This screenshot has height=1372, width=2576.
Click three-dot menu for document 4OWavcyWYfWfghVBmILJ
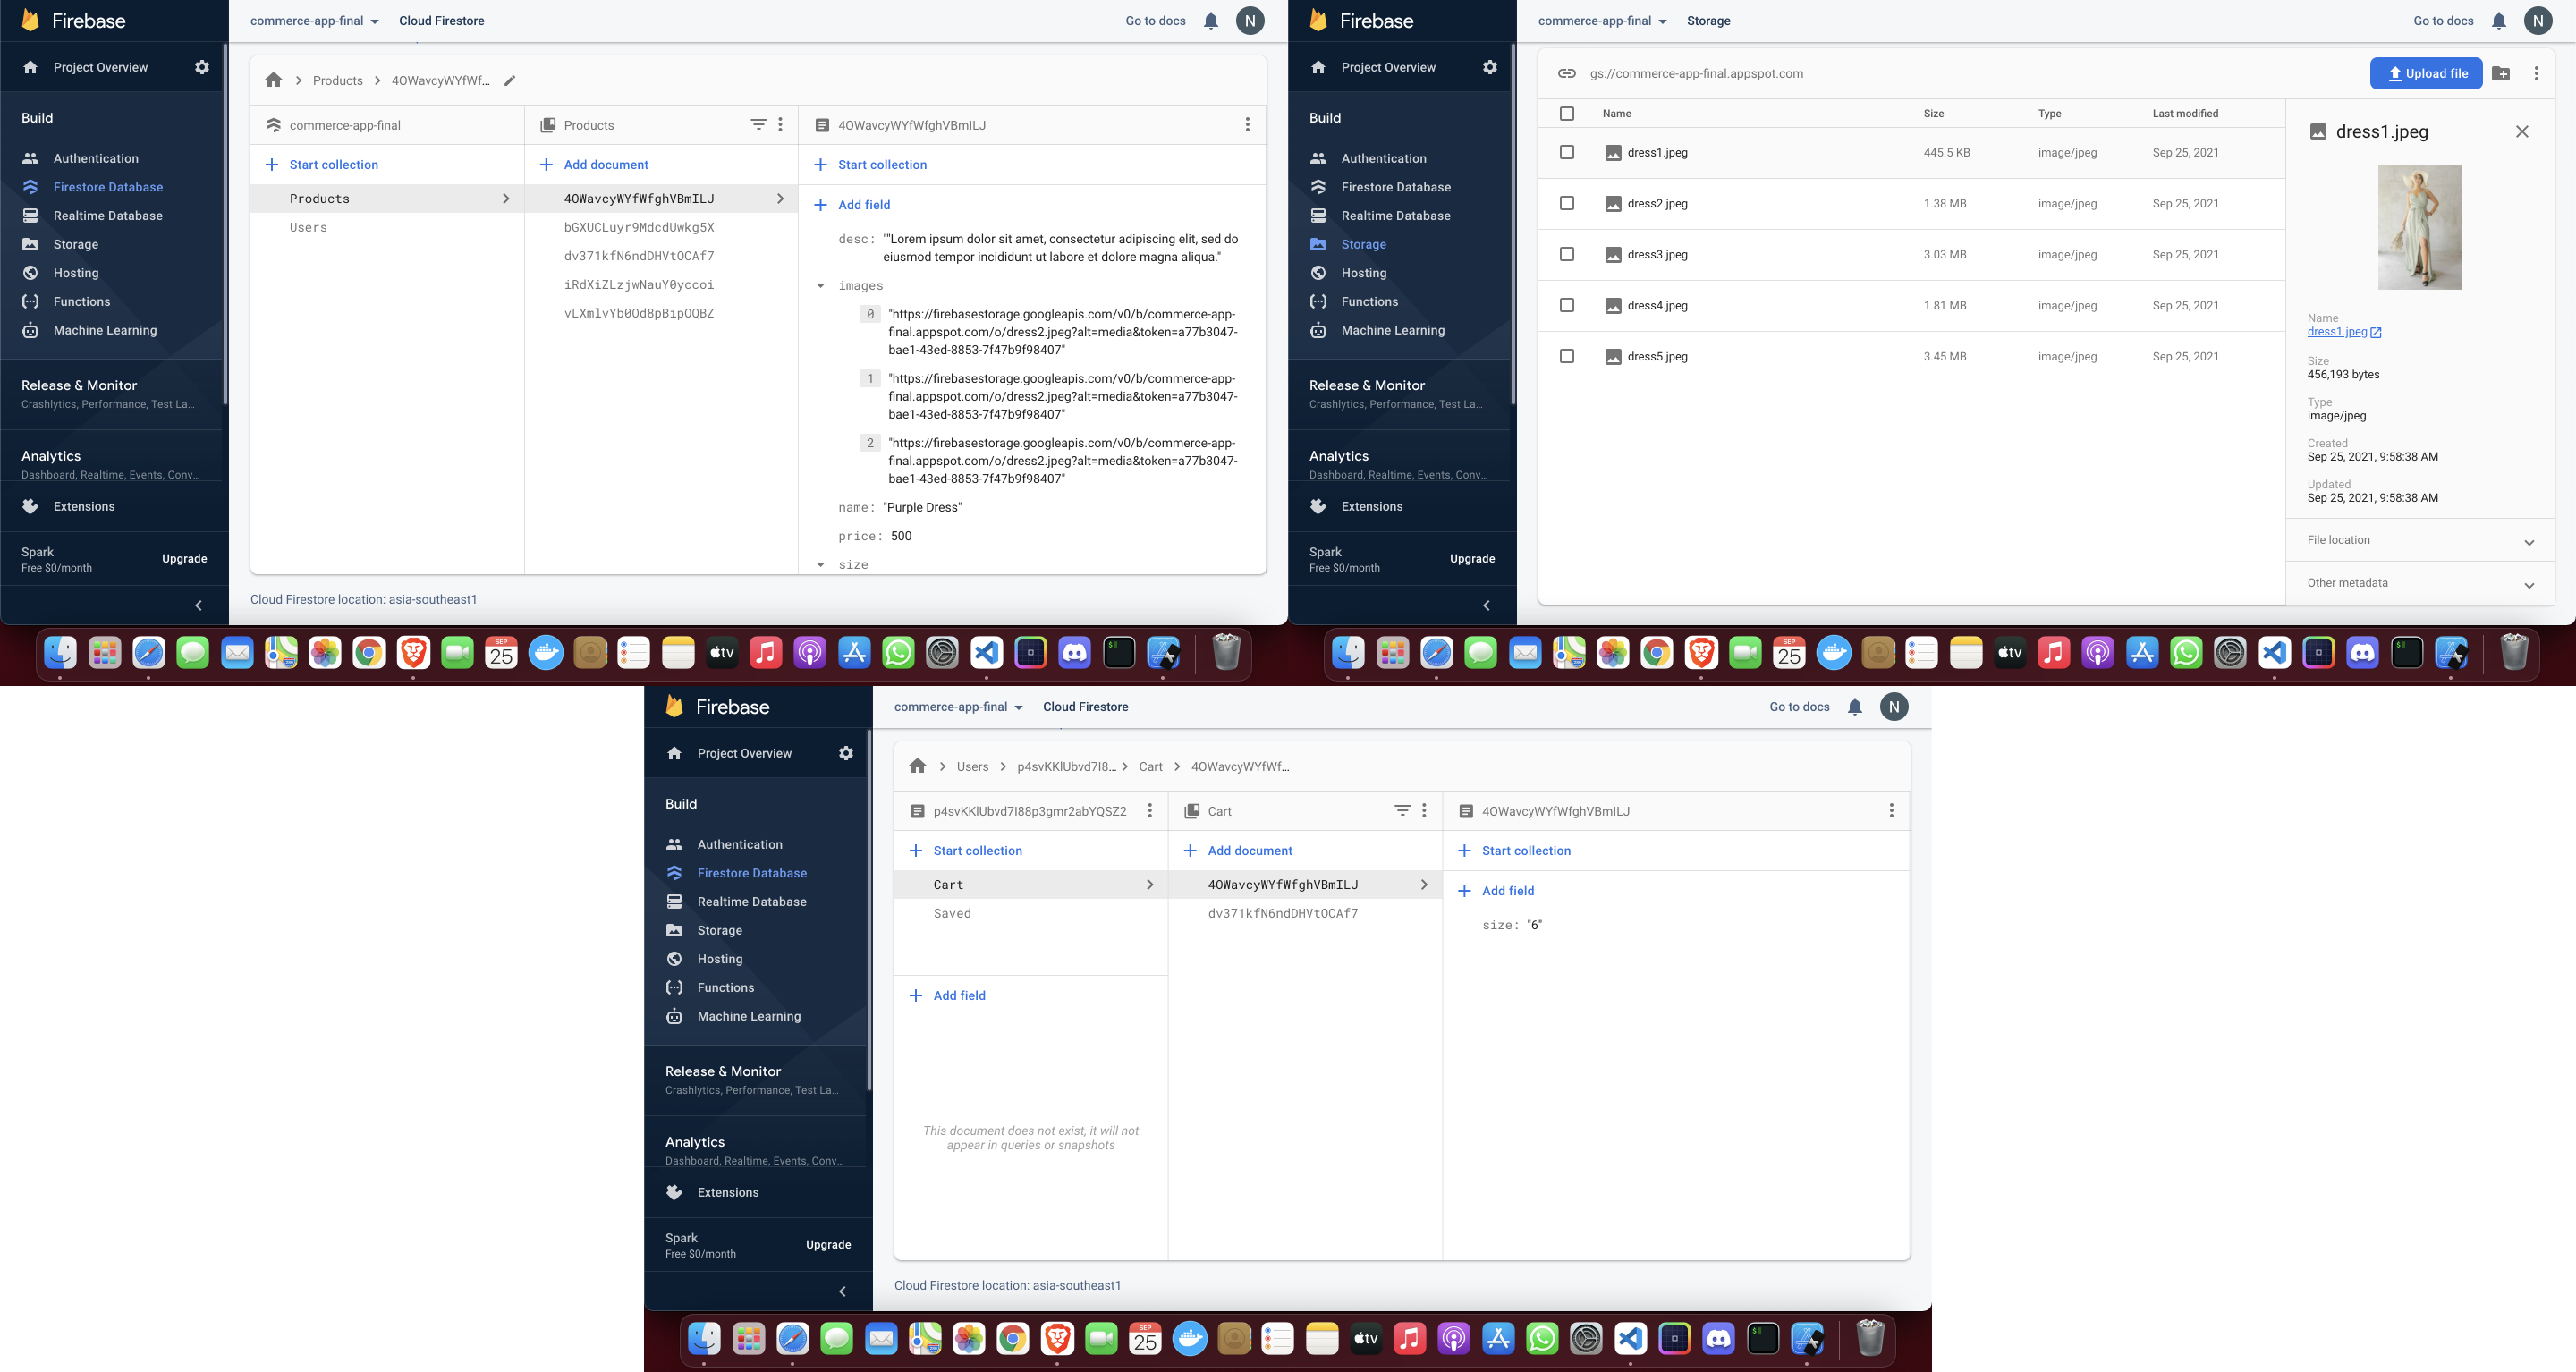[1247, 125]
